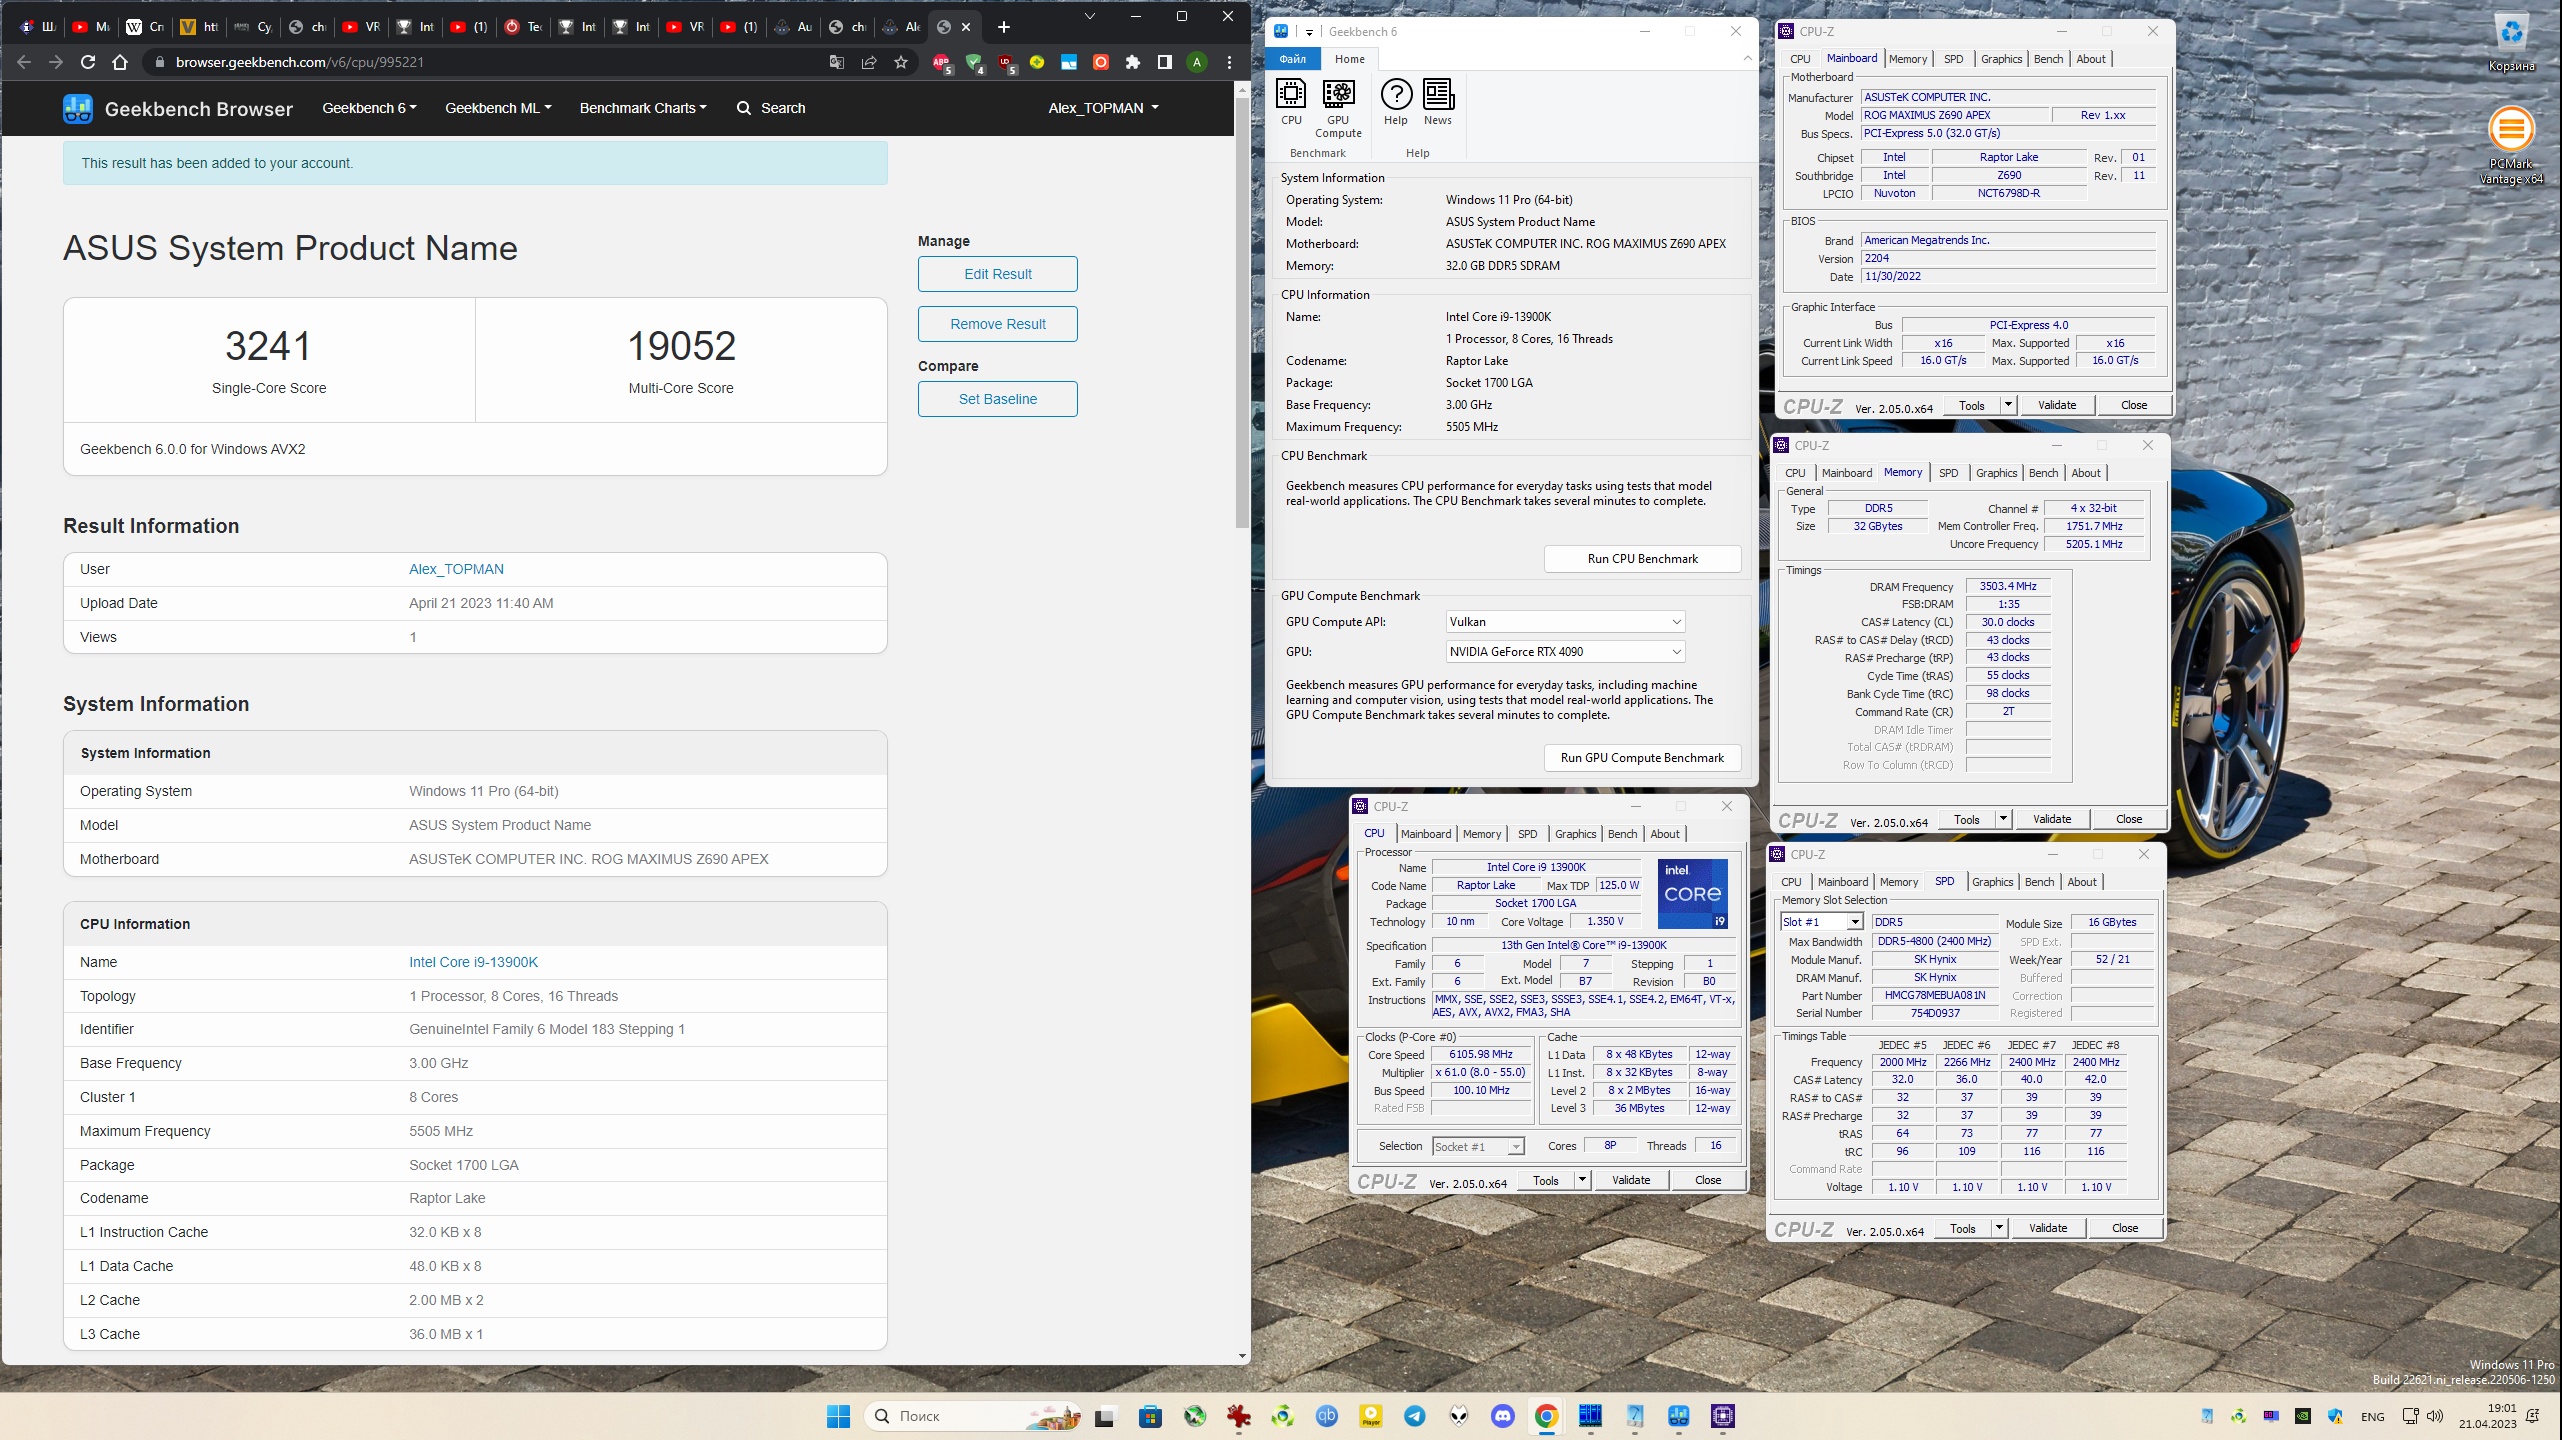This screenshot has width=2562, height=1440.
Task: Expand the GPU NVIDIA GeForce RTX 4090 dropdown
Action: (x=1565, y=652)
